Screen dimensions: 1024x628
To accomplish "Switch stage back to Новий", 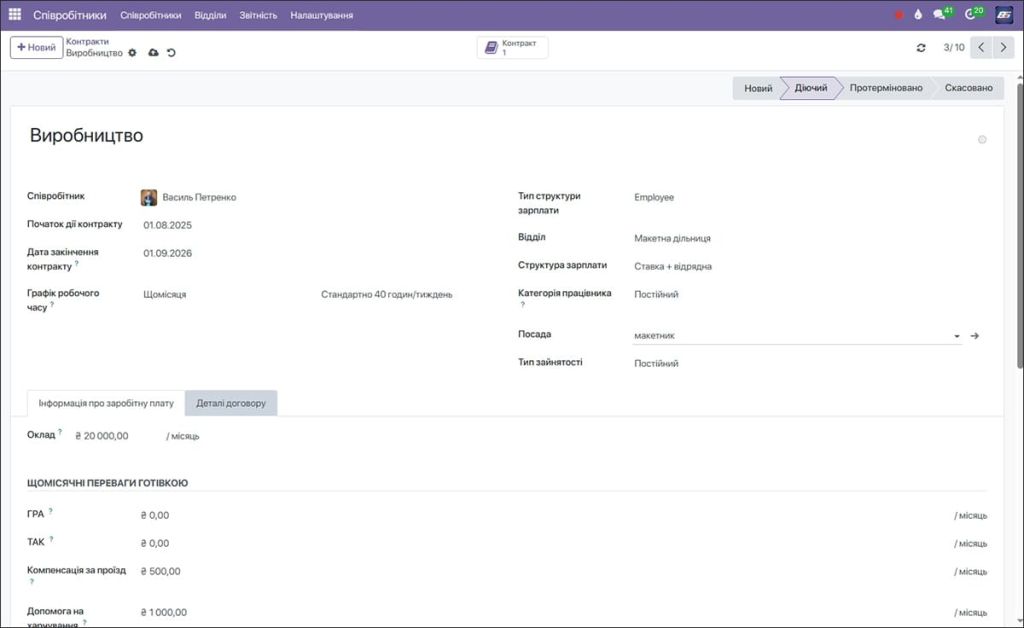I will click(756, 88).
